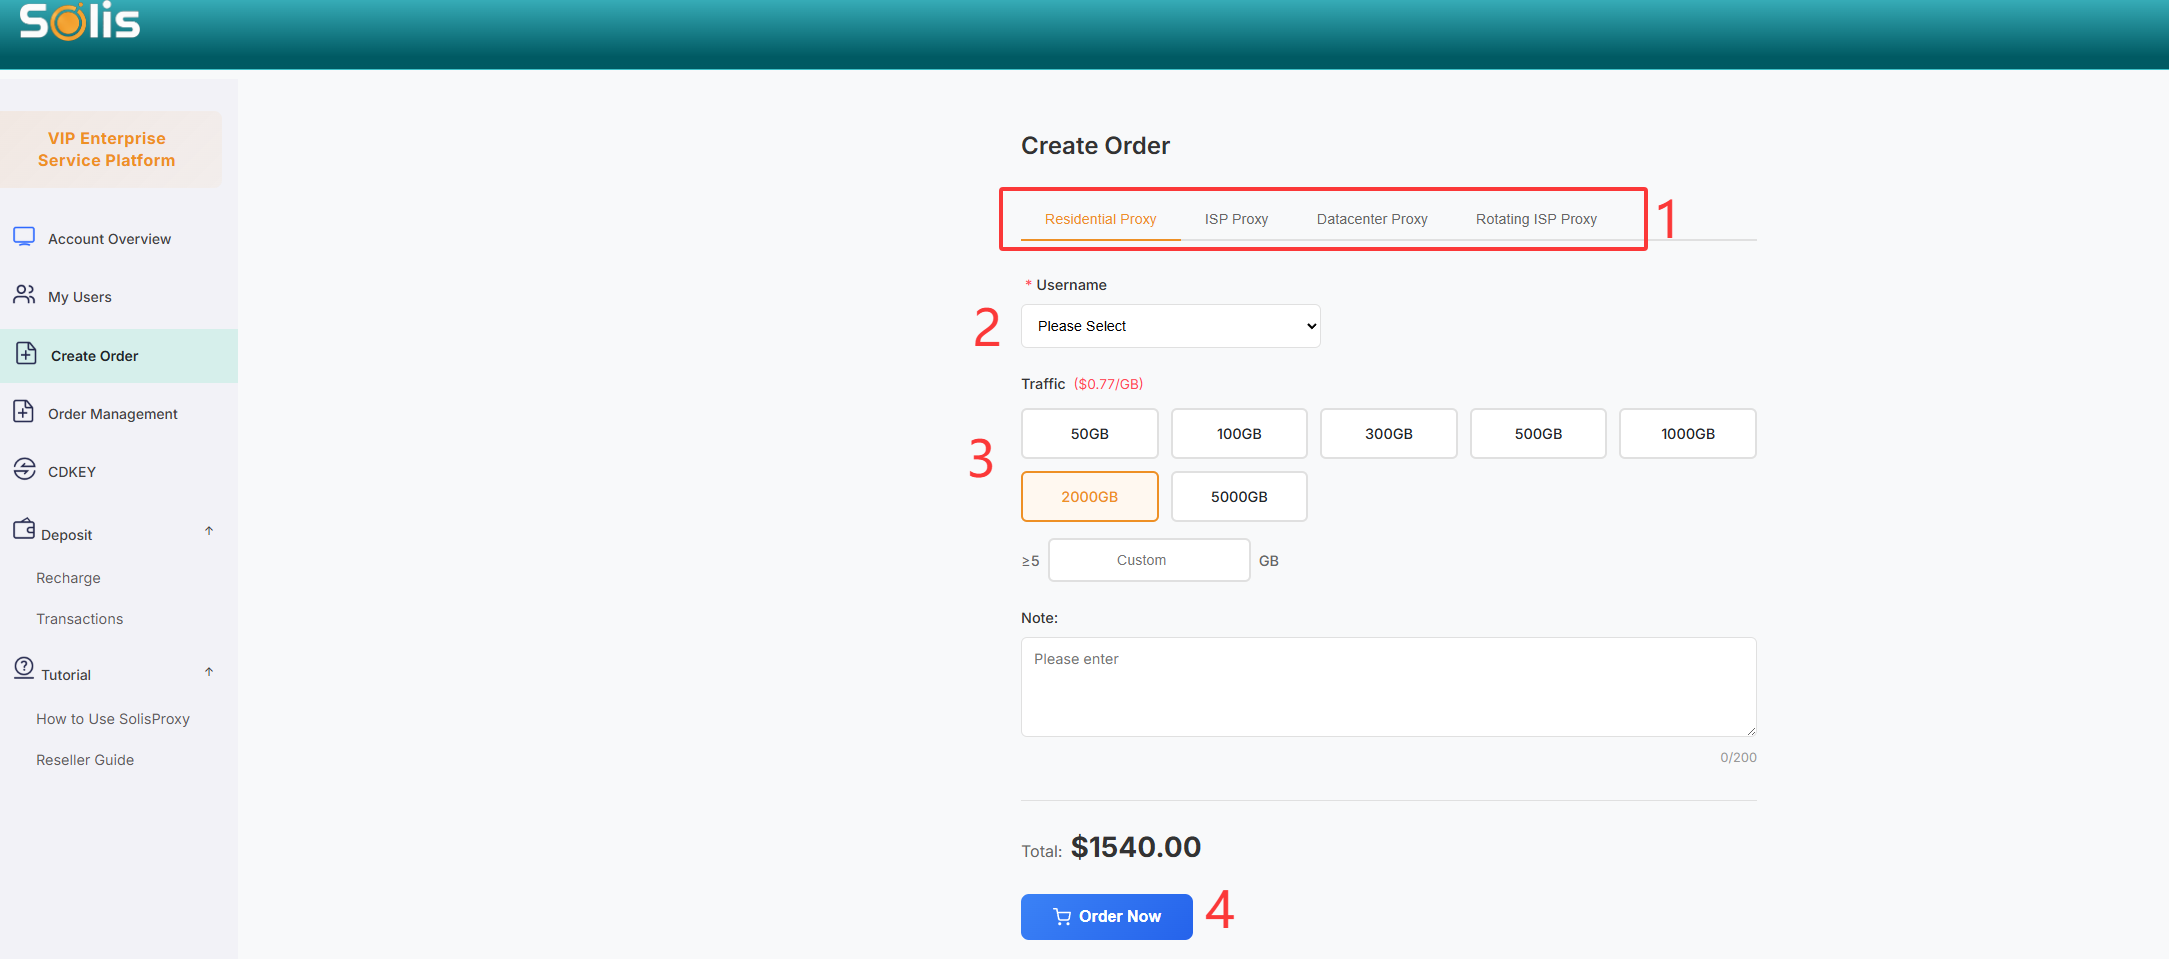Click the Account Overview monitor icon
This screenshot has height=959, width=2169.
(x=24, y=237)
